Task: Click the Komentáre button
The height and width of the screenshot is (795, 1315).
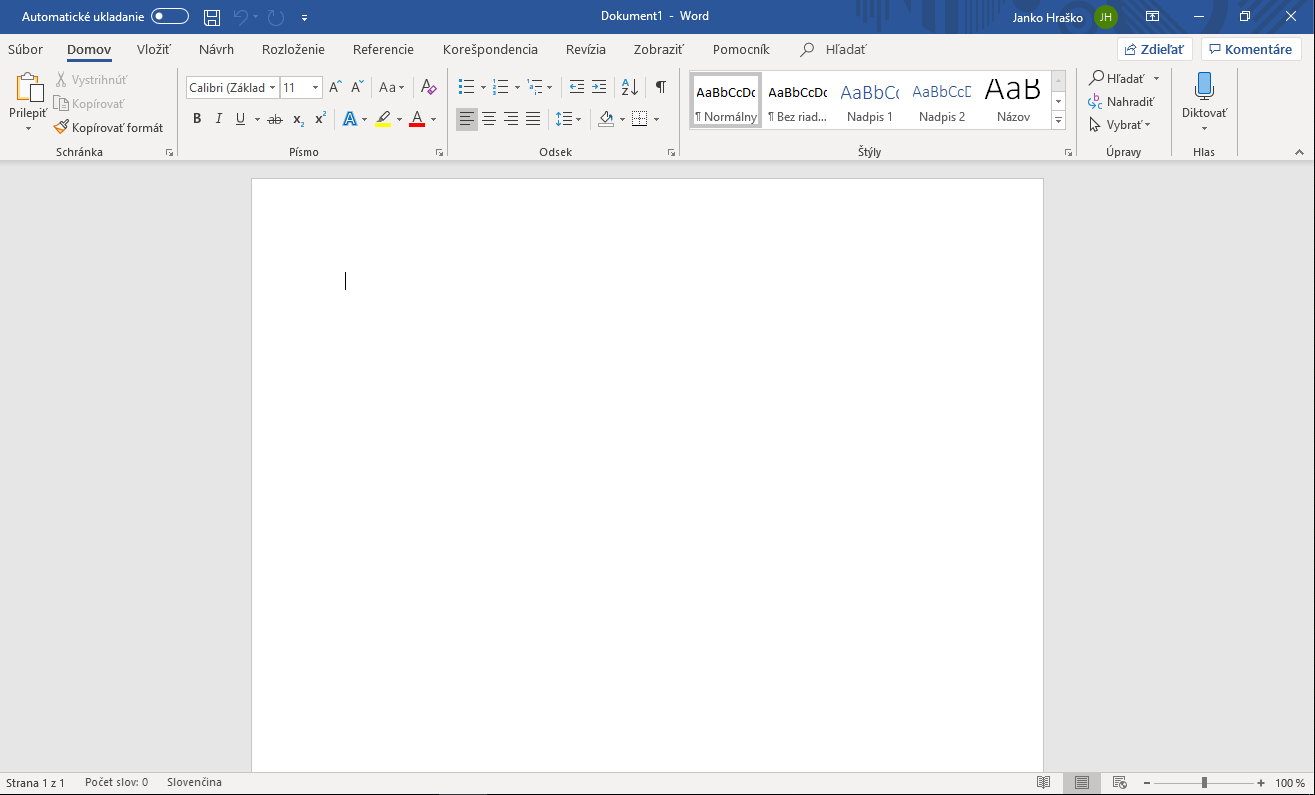Action: pos(1250,49)
